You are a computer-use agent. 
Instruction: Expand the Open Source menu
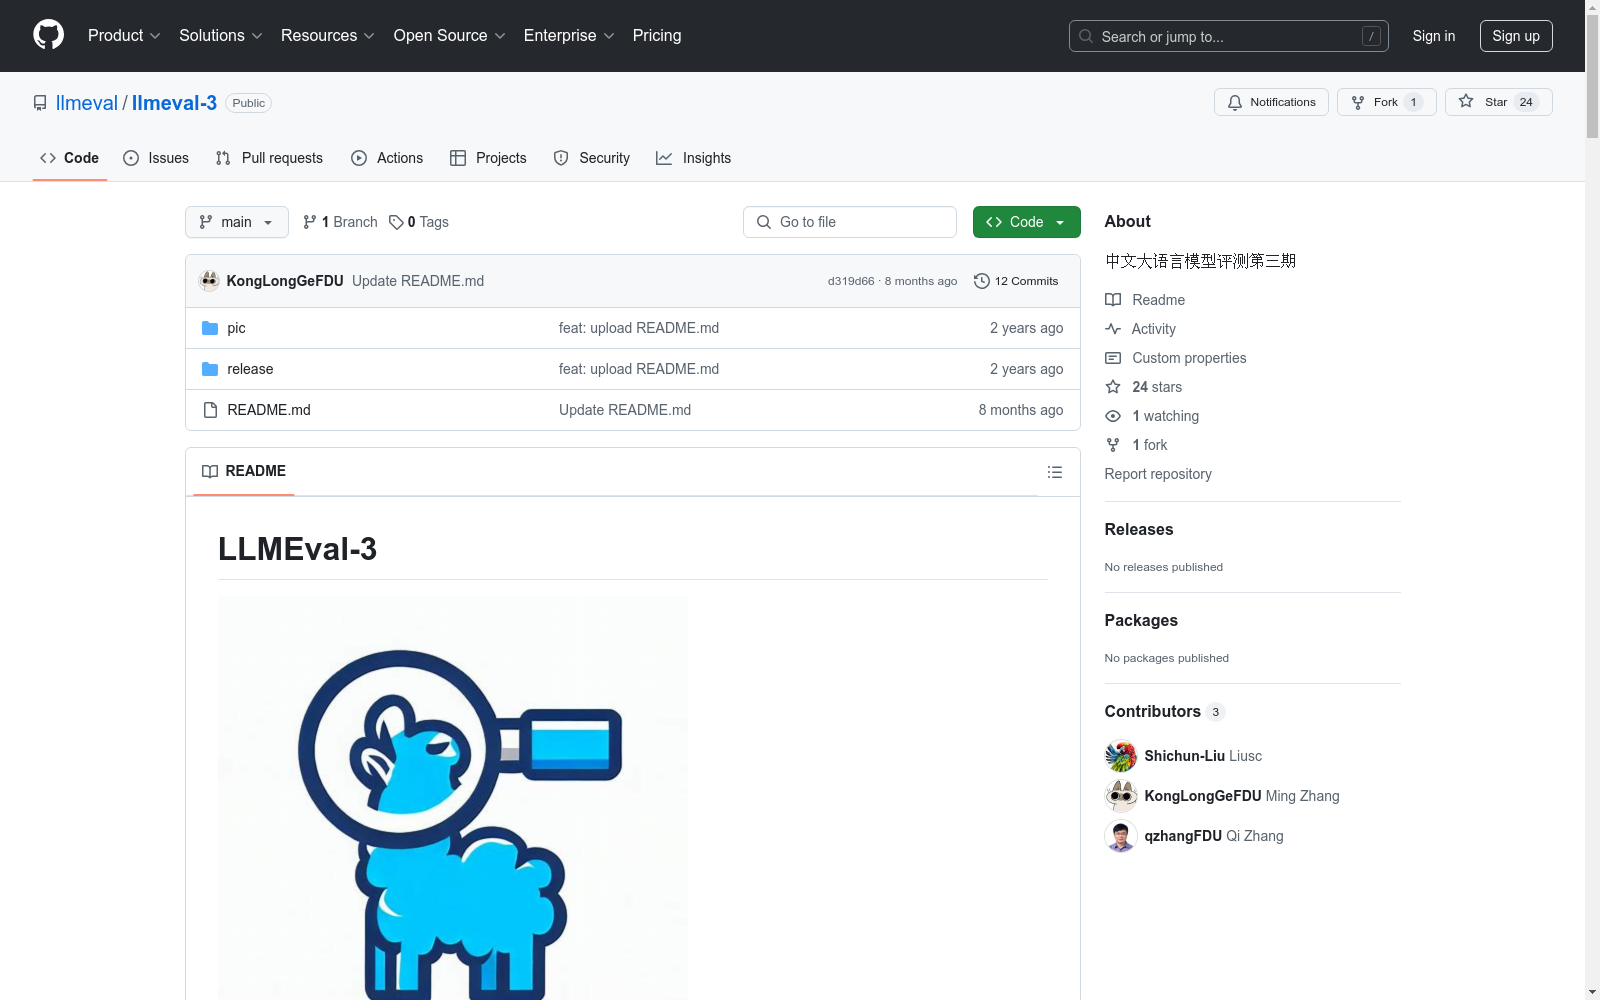[x=449, y=35]
